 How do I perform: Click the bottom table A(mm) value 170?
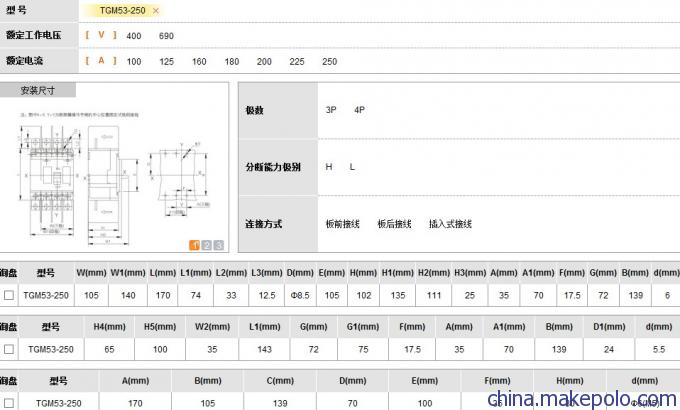135,403
